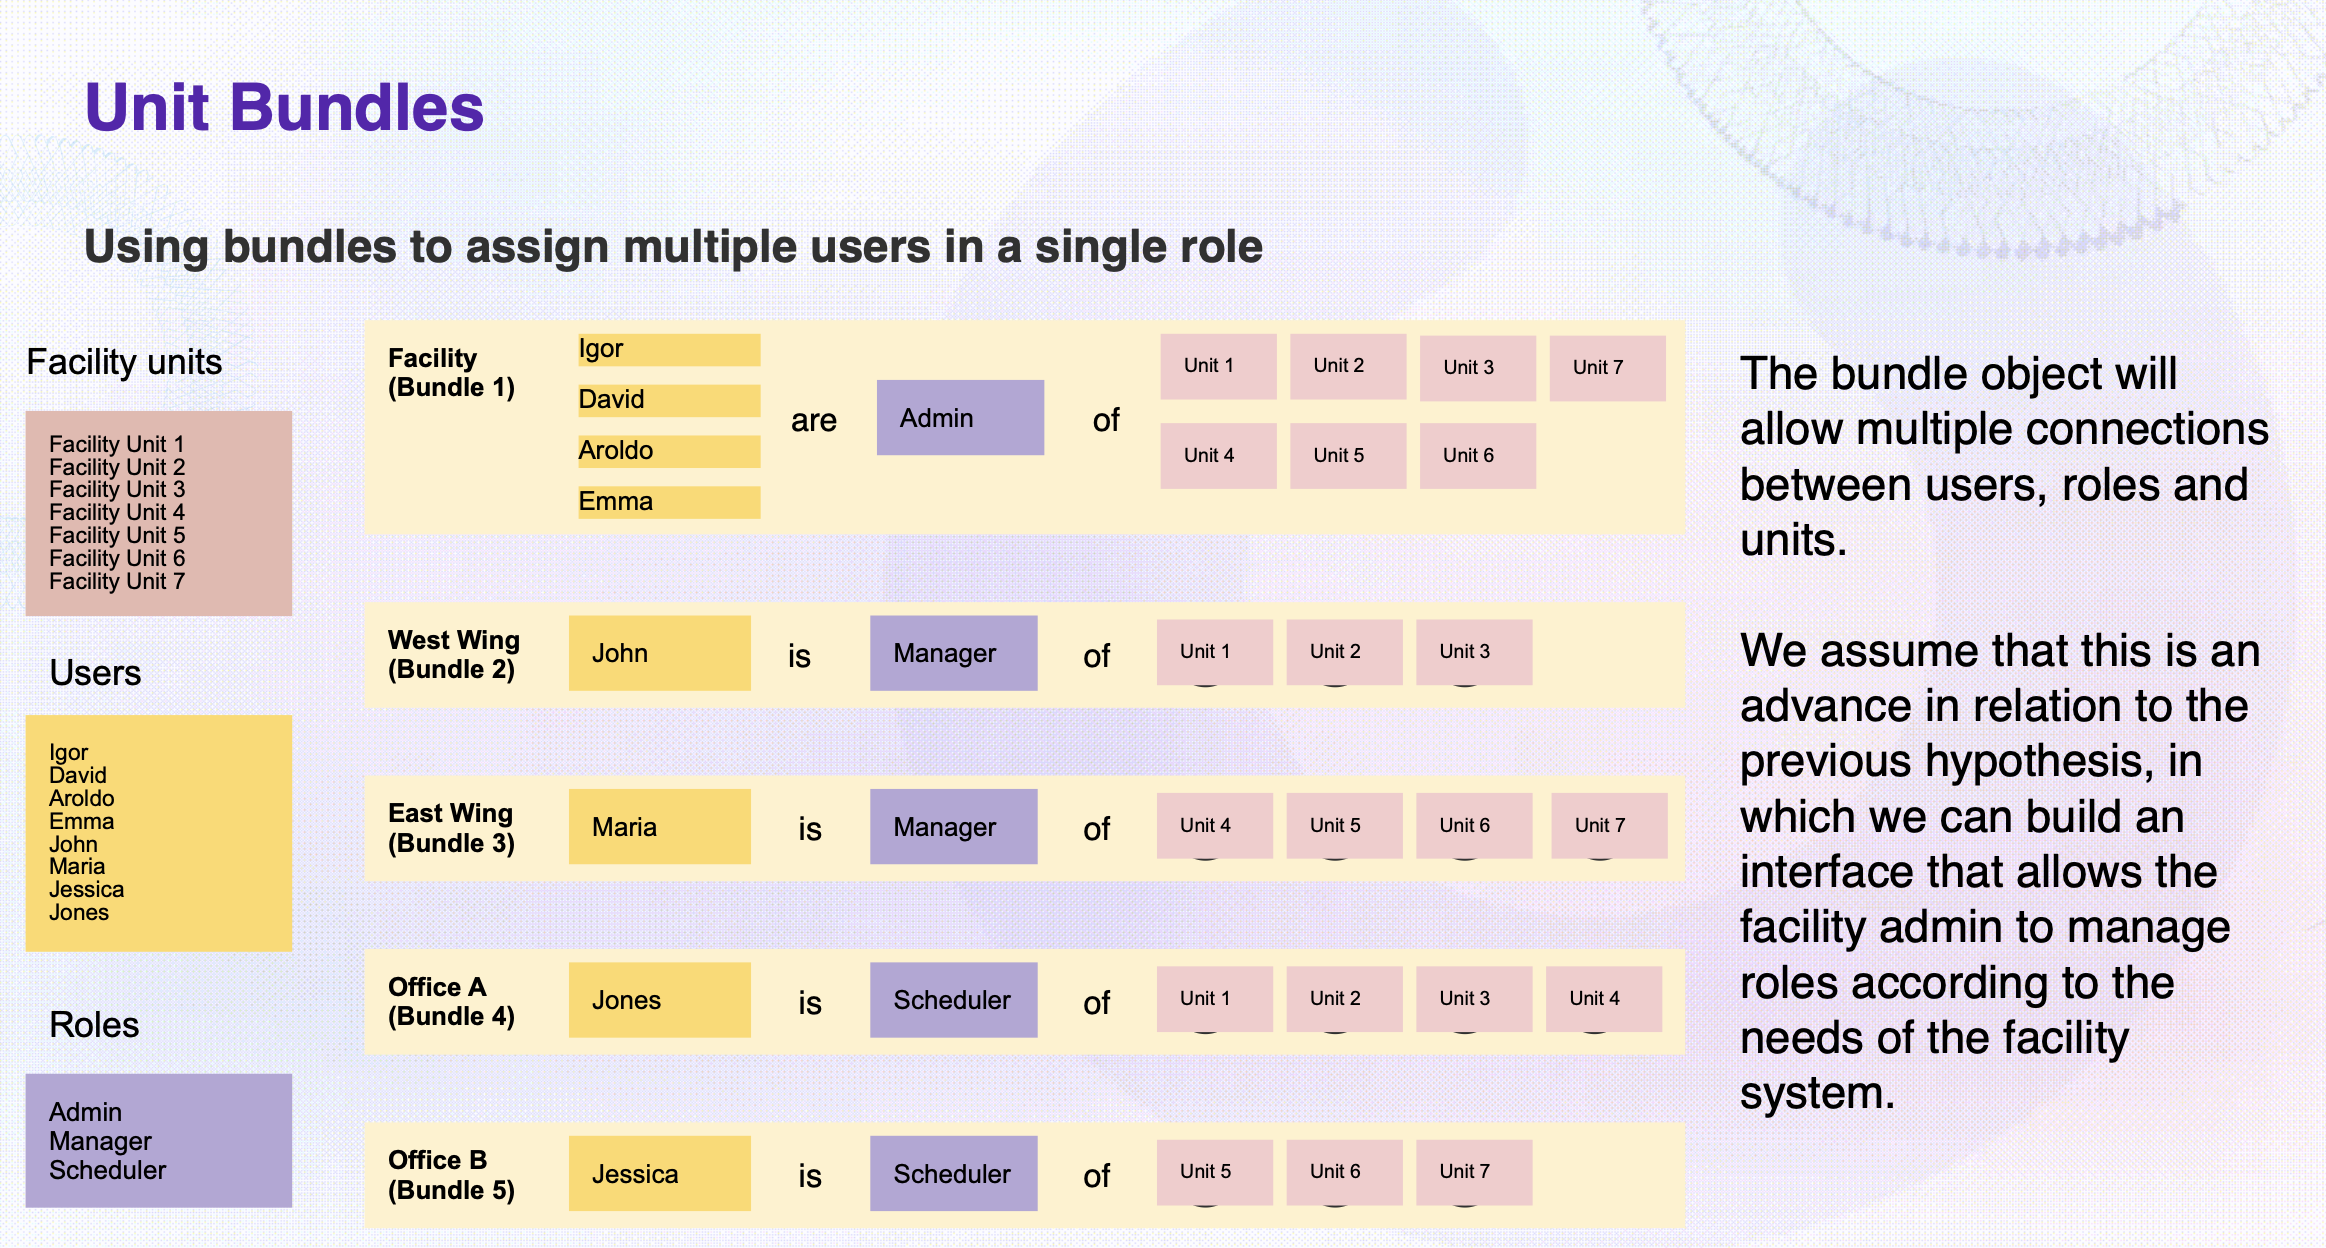Select Unit 4 in the Office A row
Viewport: 2326px width, 1248px height.
[x=1603, y=998]
